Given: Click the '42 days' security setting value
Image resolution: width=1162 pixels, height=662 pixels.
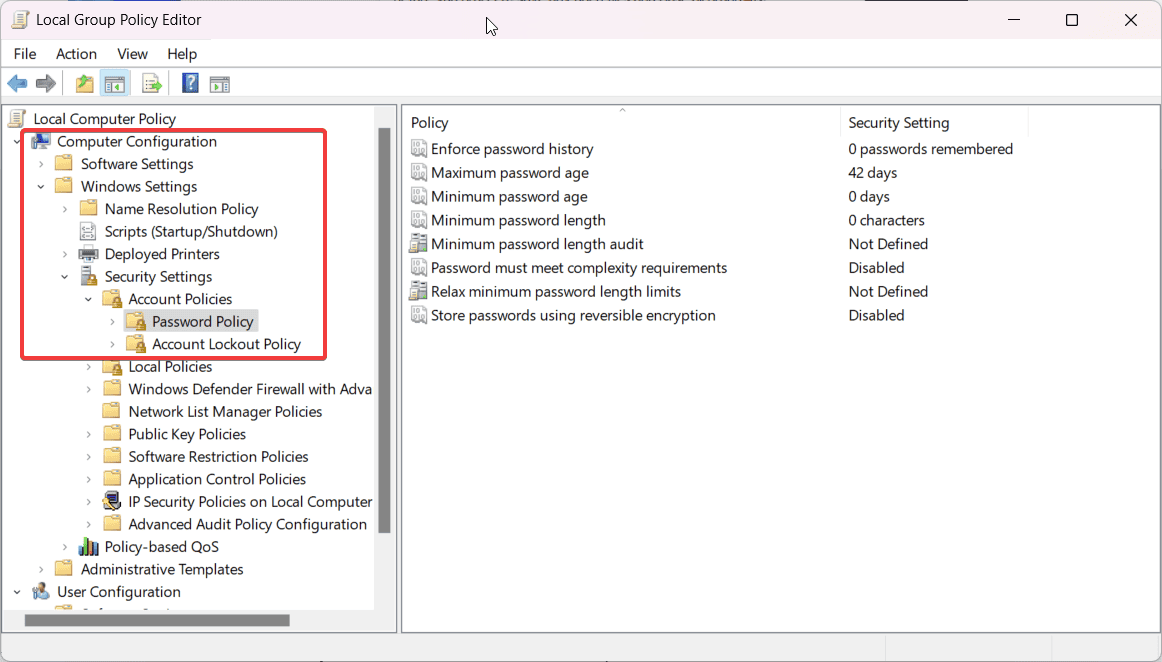Looking at the screenshot, I should click(x=872, y=173).
